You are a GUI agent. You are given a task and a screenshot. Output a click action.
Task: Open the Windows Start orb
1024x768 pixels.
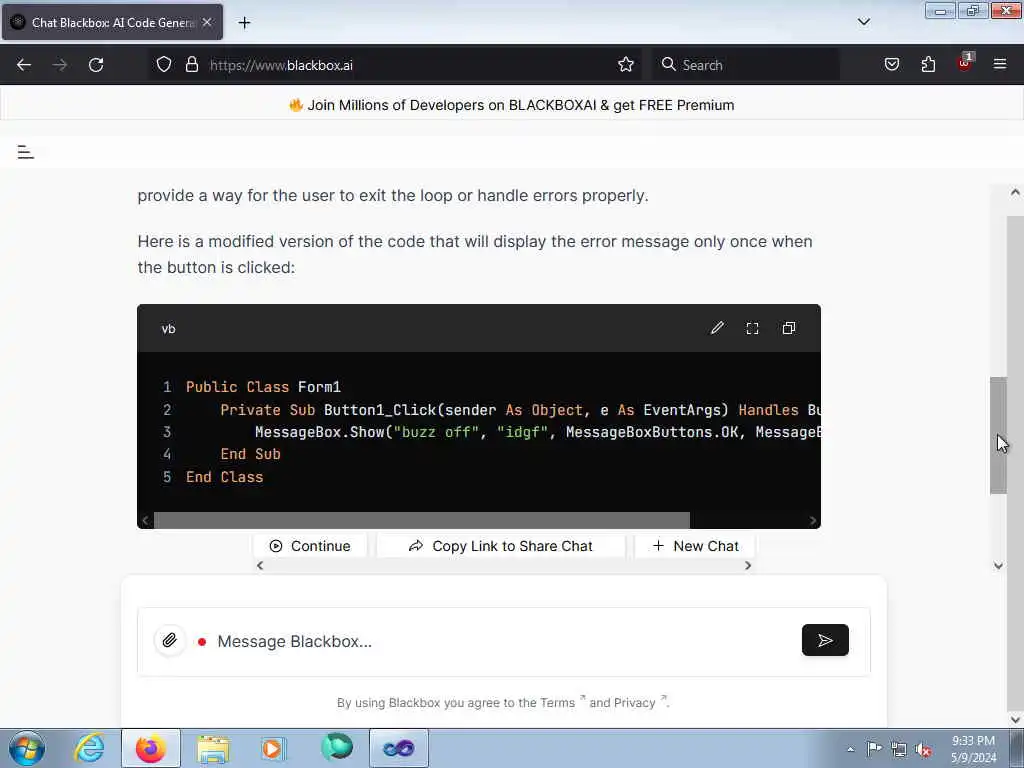tap(27, 748)
